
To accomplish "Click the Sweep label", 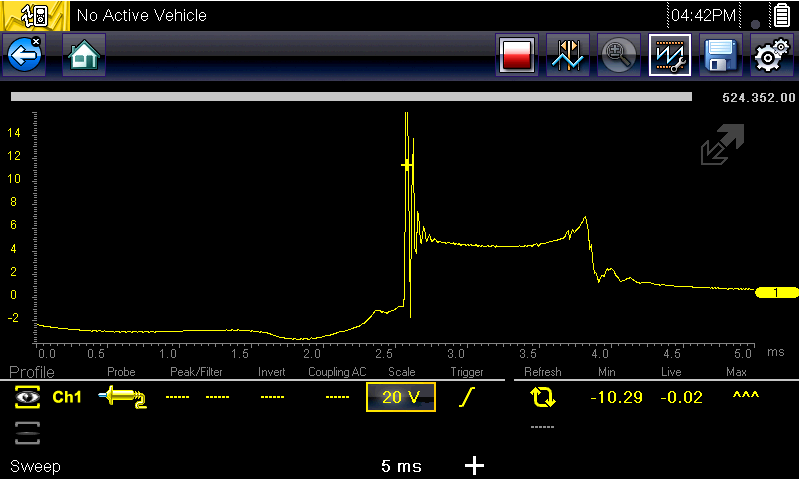I will (x=35, y=466).
